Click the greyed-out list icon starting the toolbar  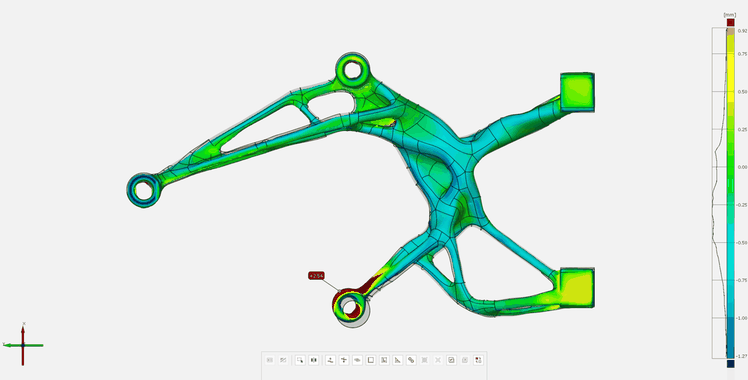pyautogui.click(x=270, y=360)
